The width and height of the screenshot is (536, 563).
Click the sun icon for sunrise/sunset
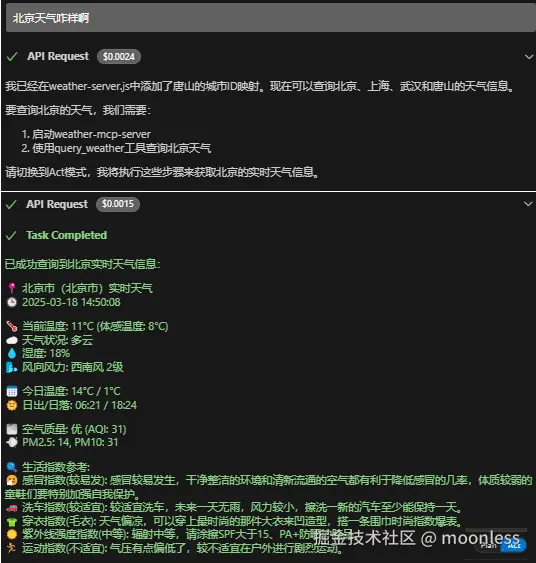click(12, 405)
